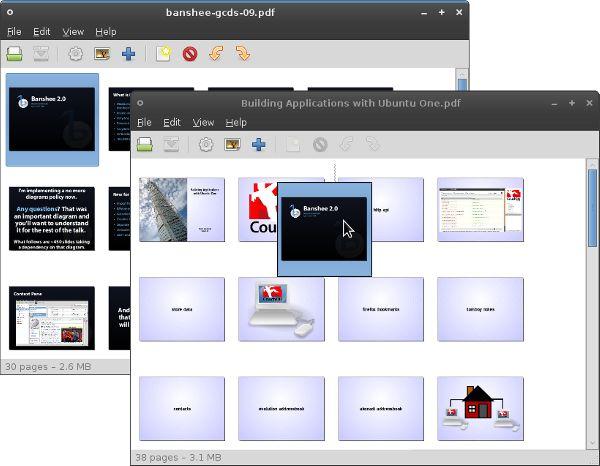This screenshot has height=466, width=600.
Task: Open View menu in Ubuntu One window
Action: 203,122
